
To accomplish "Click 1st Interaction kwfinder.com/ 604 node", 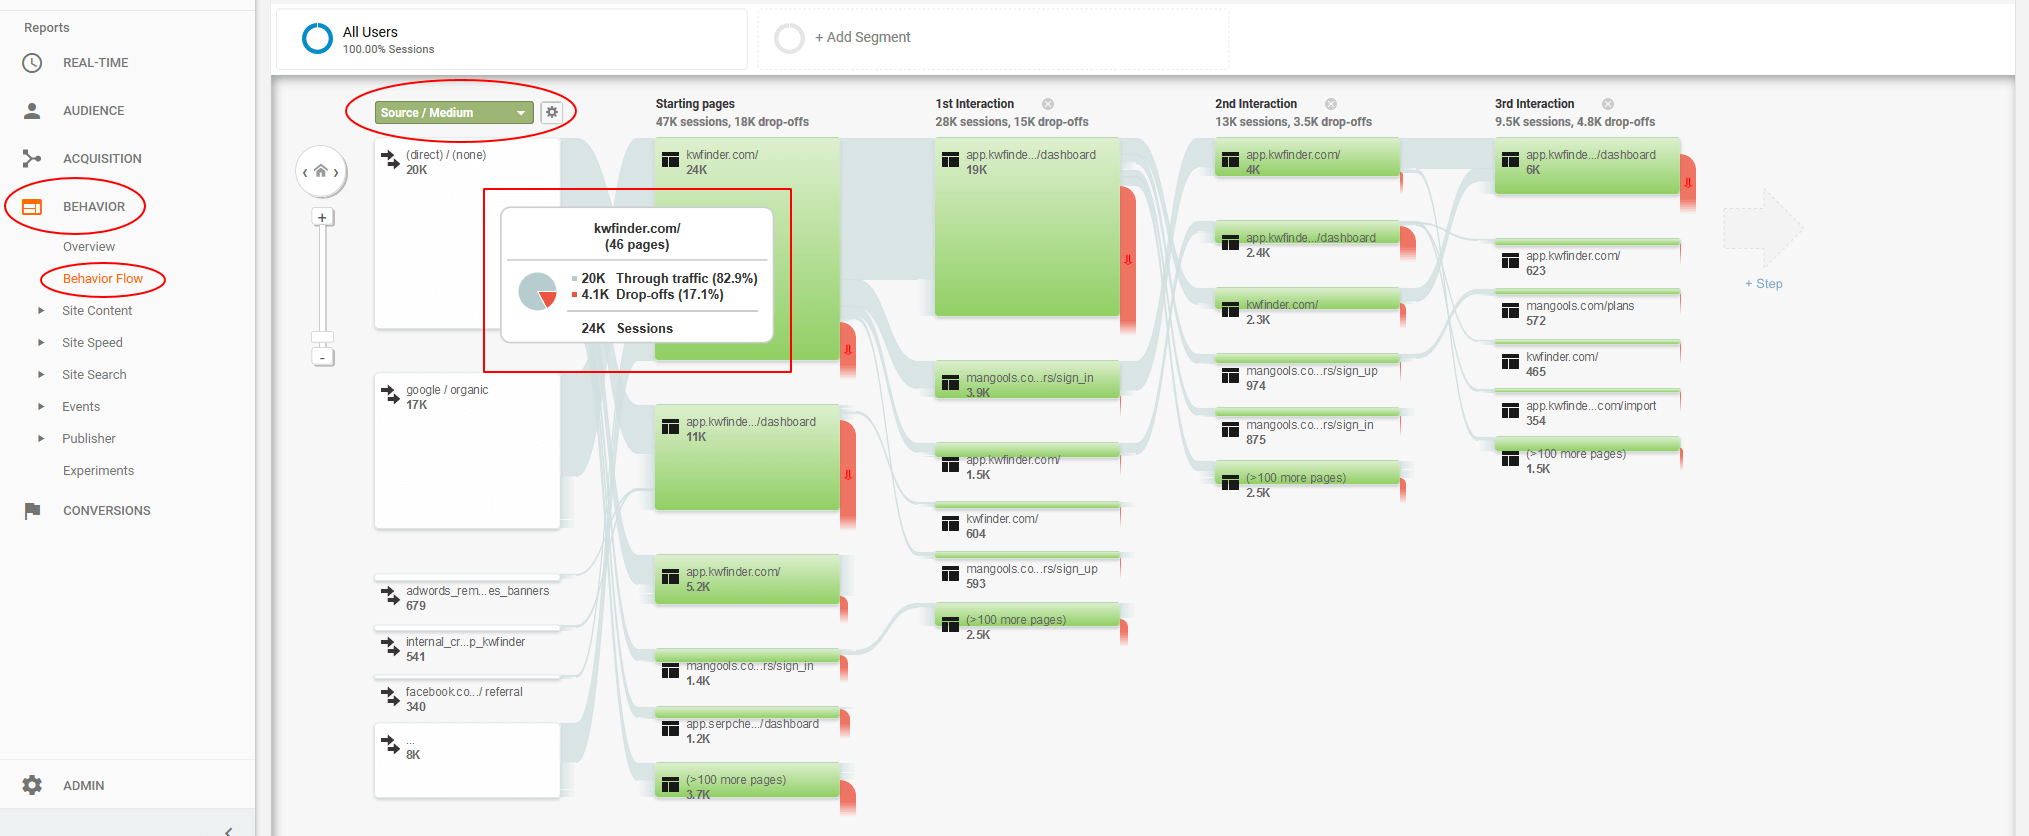I will (x=1027, y=521).
